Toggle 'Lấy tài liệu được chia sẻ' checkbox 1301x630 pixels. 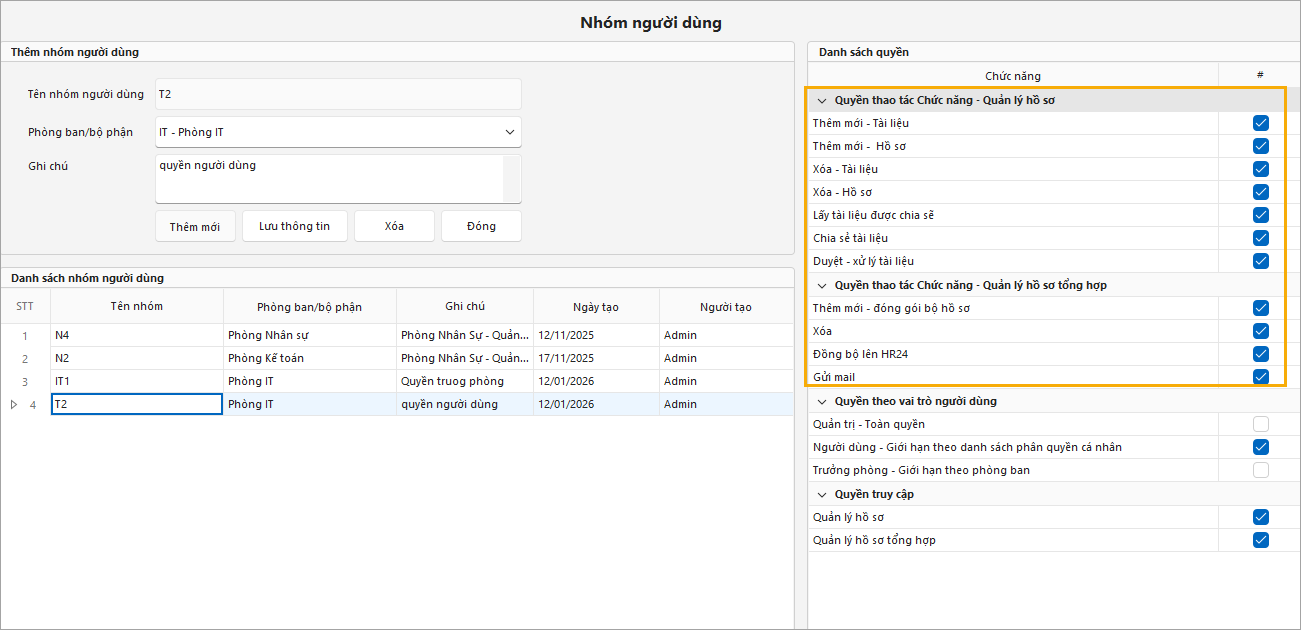pos(1260,215)
